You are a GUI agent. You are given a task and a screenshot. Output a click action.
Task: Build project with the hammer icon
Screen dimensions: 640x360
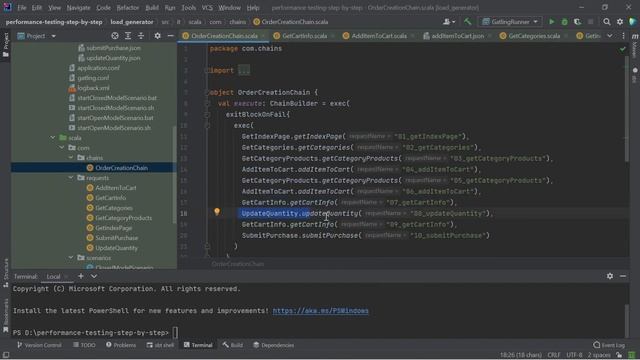click(x=467, y=22)
